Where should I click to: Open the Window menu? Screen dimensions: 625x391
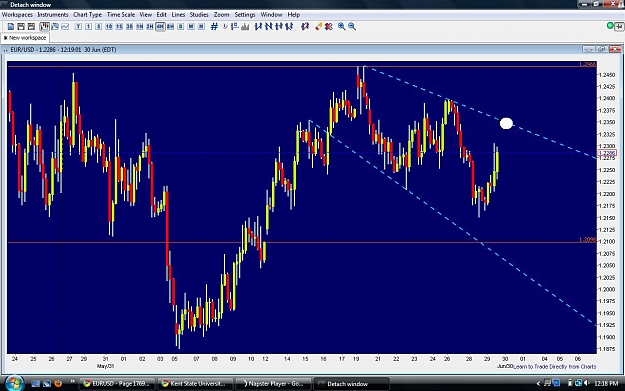271,15
